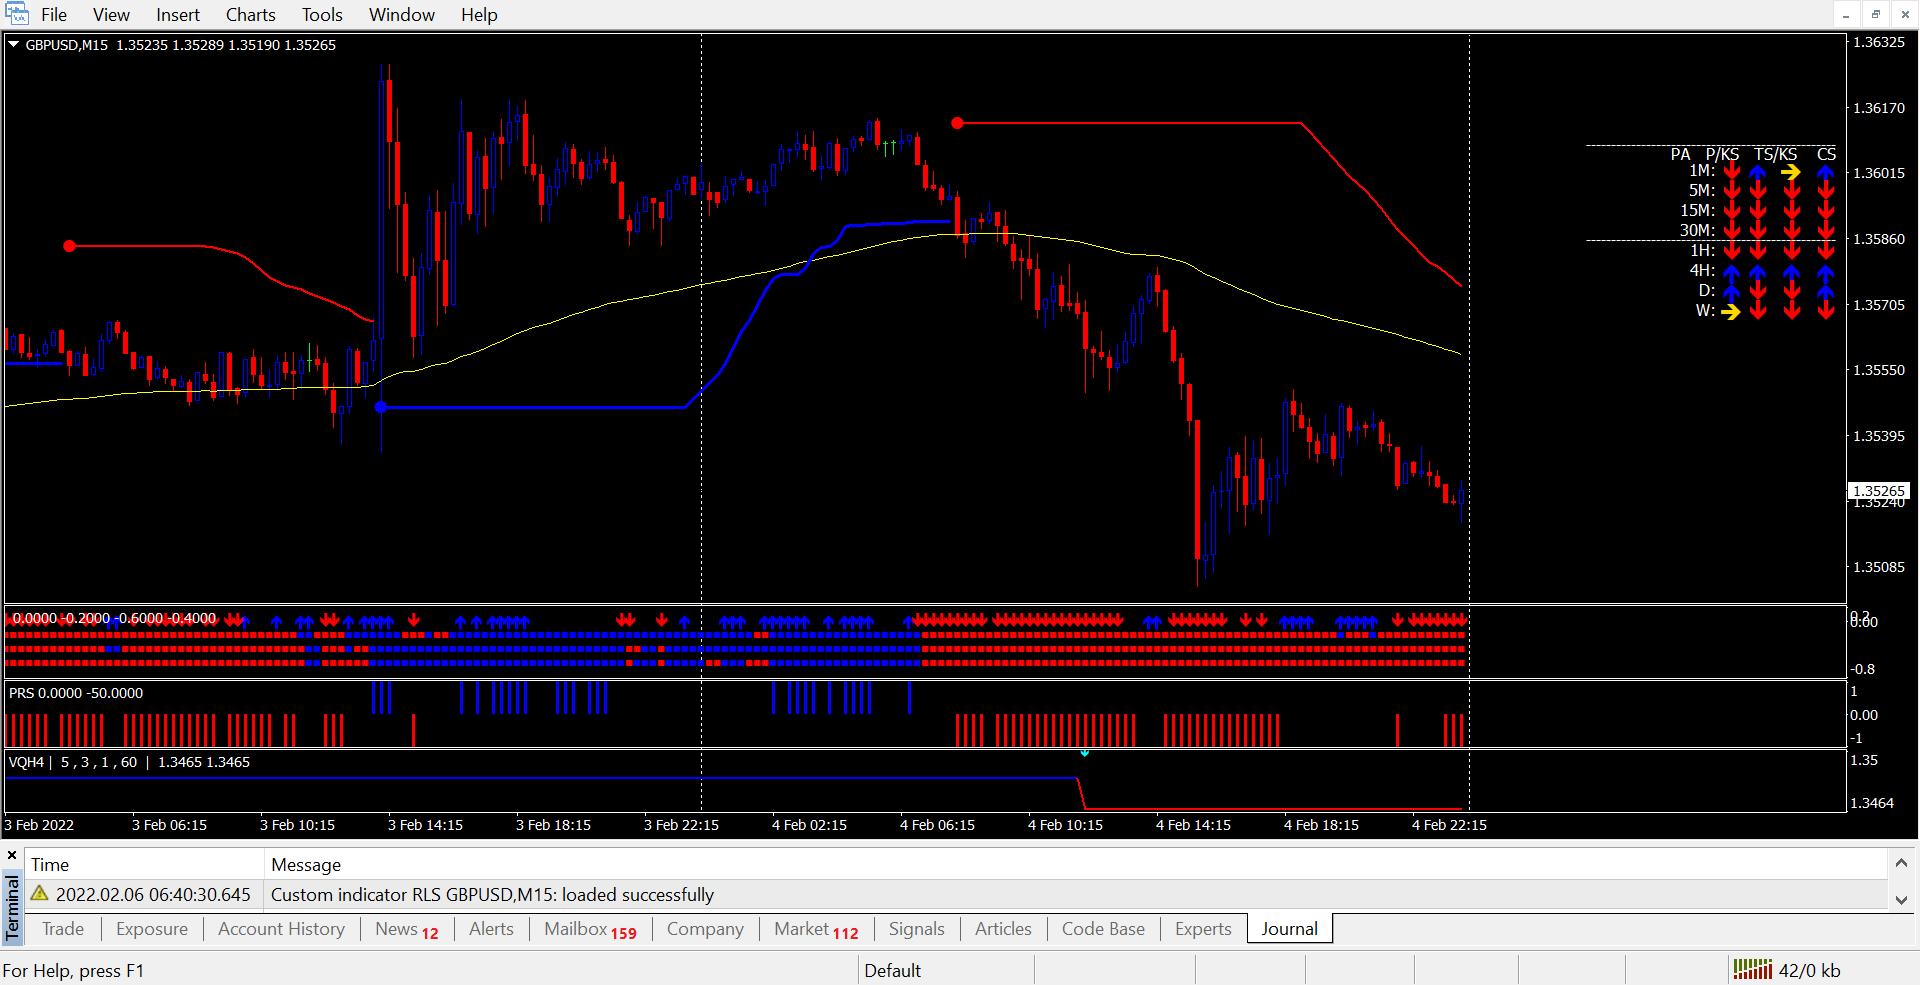Click the cyan marker above the VQH4 line
This screenshot has width=1920, height=985.
coord(1084,753)
